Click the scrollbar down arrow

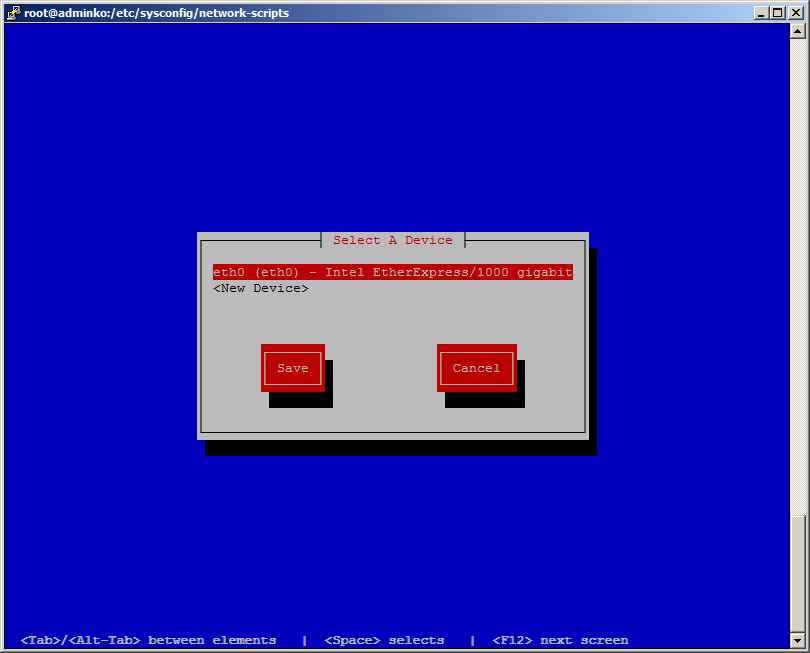797,640
